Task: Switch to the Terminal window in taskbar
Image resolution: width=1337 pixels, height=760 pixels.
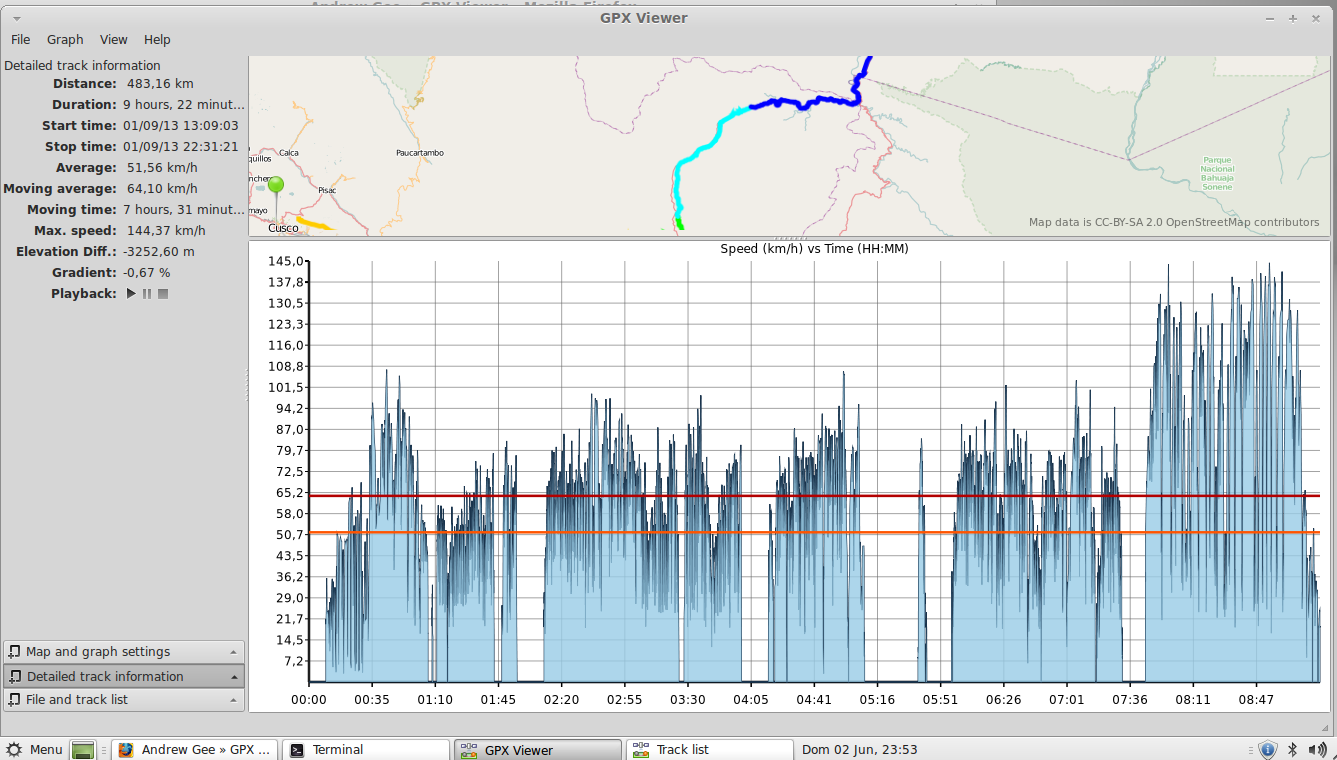Action: (365, 750)
